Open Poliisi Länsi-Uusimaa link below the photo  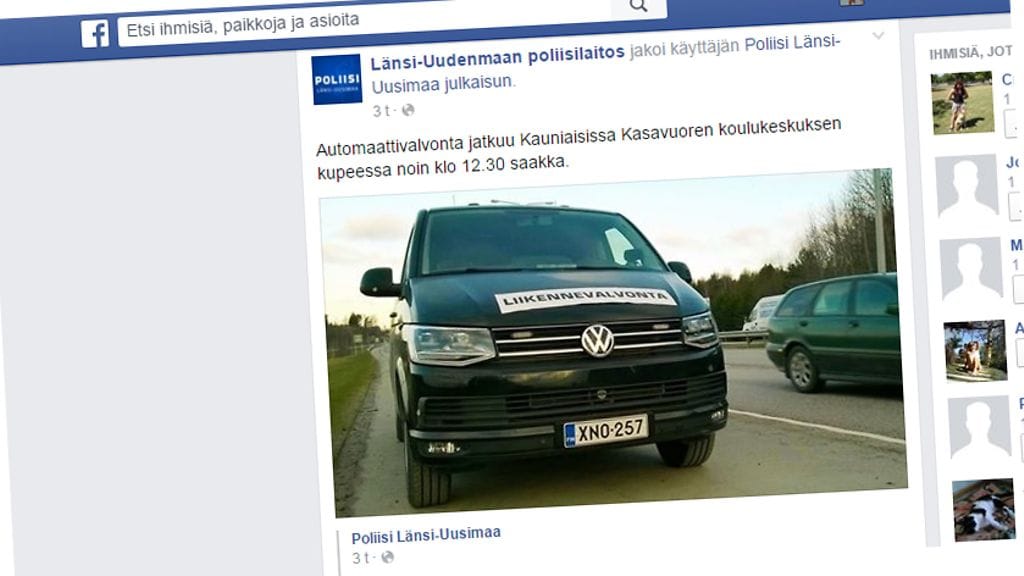426,535
